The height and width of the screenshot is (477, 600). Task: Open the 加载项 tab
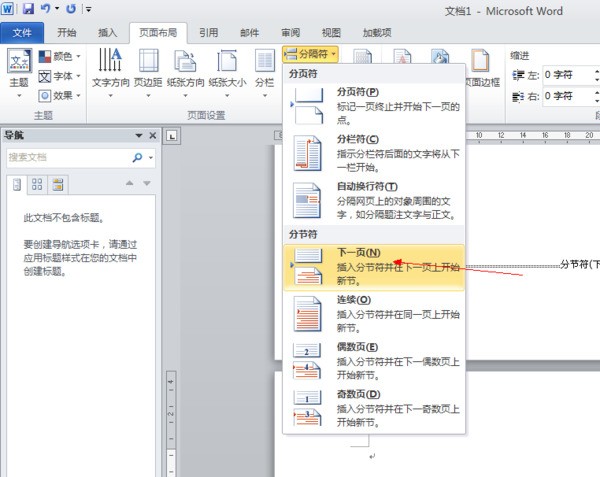click(377, 33)
